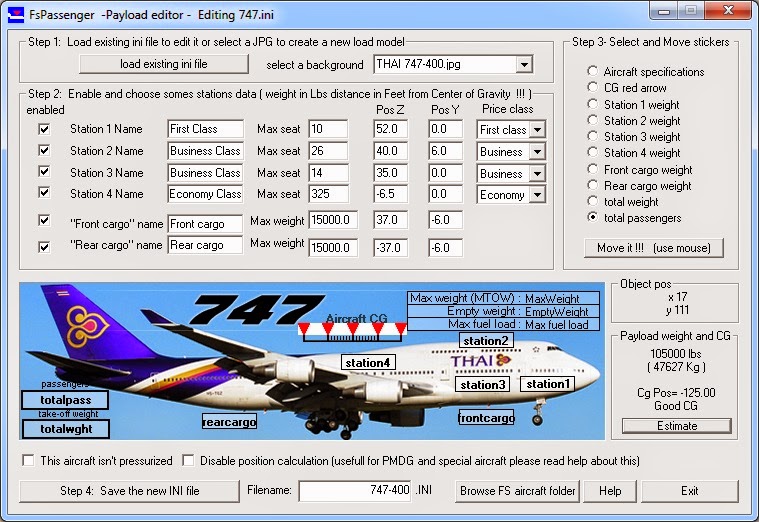
Task: Click Rear cargo Pos Z field -37.0
Action: (391, 247)
